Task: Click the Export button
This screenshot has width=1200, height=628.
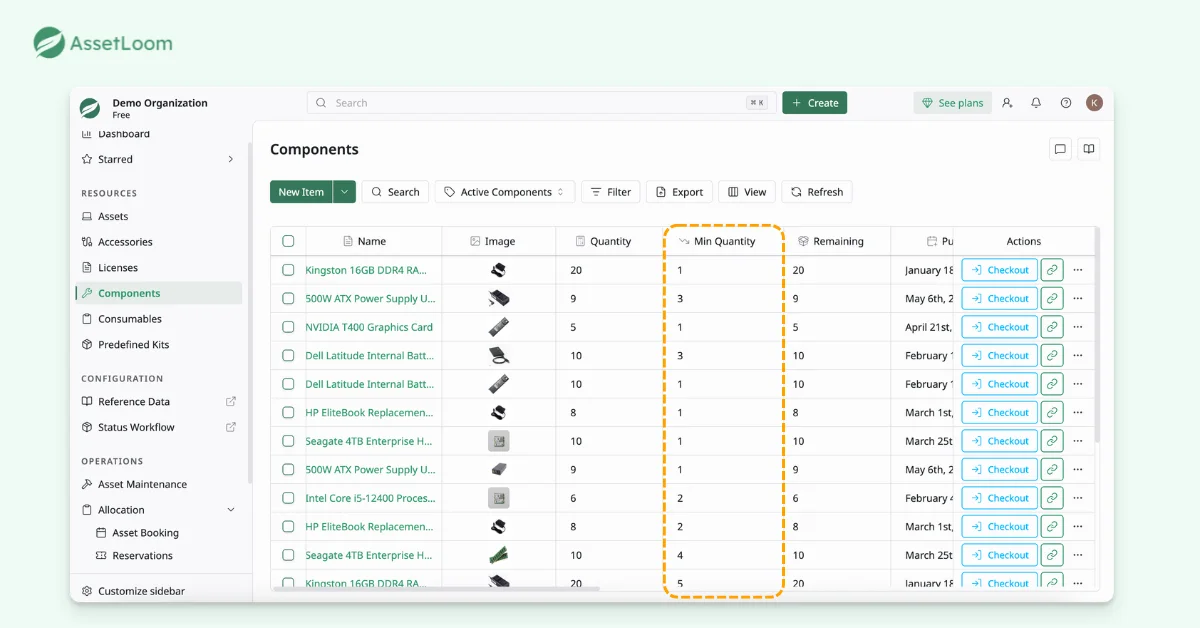Action: pyautogui.click(x=679, y=192)
